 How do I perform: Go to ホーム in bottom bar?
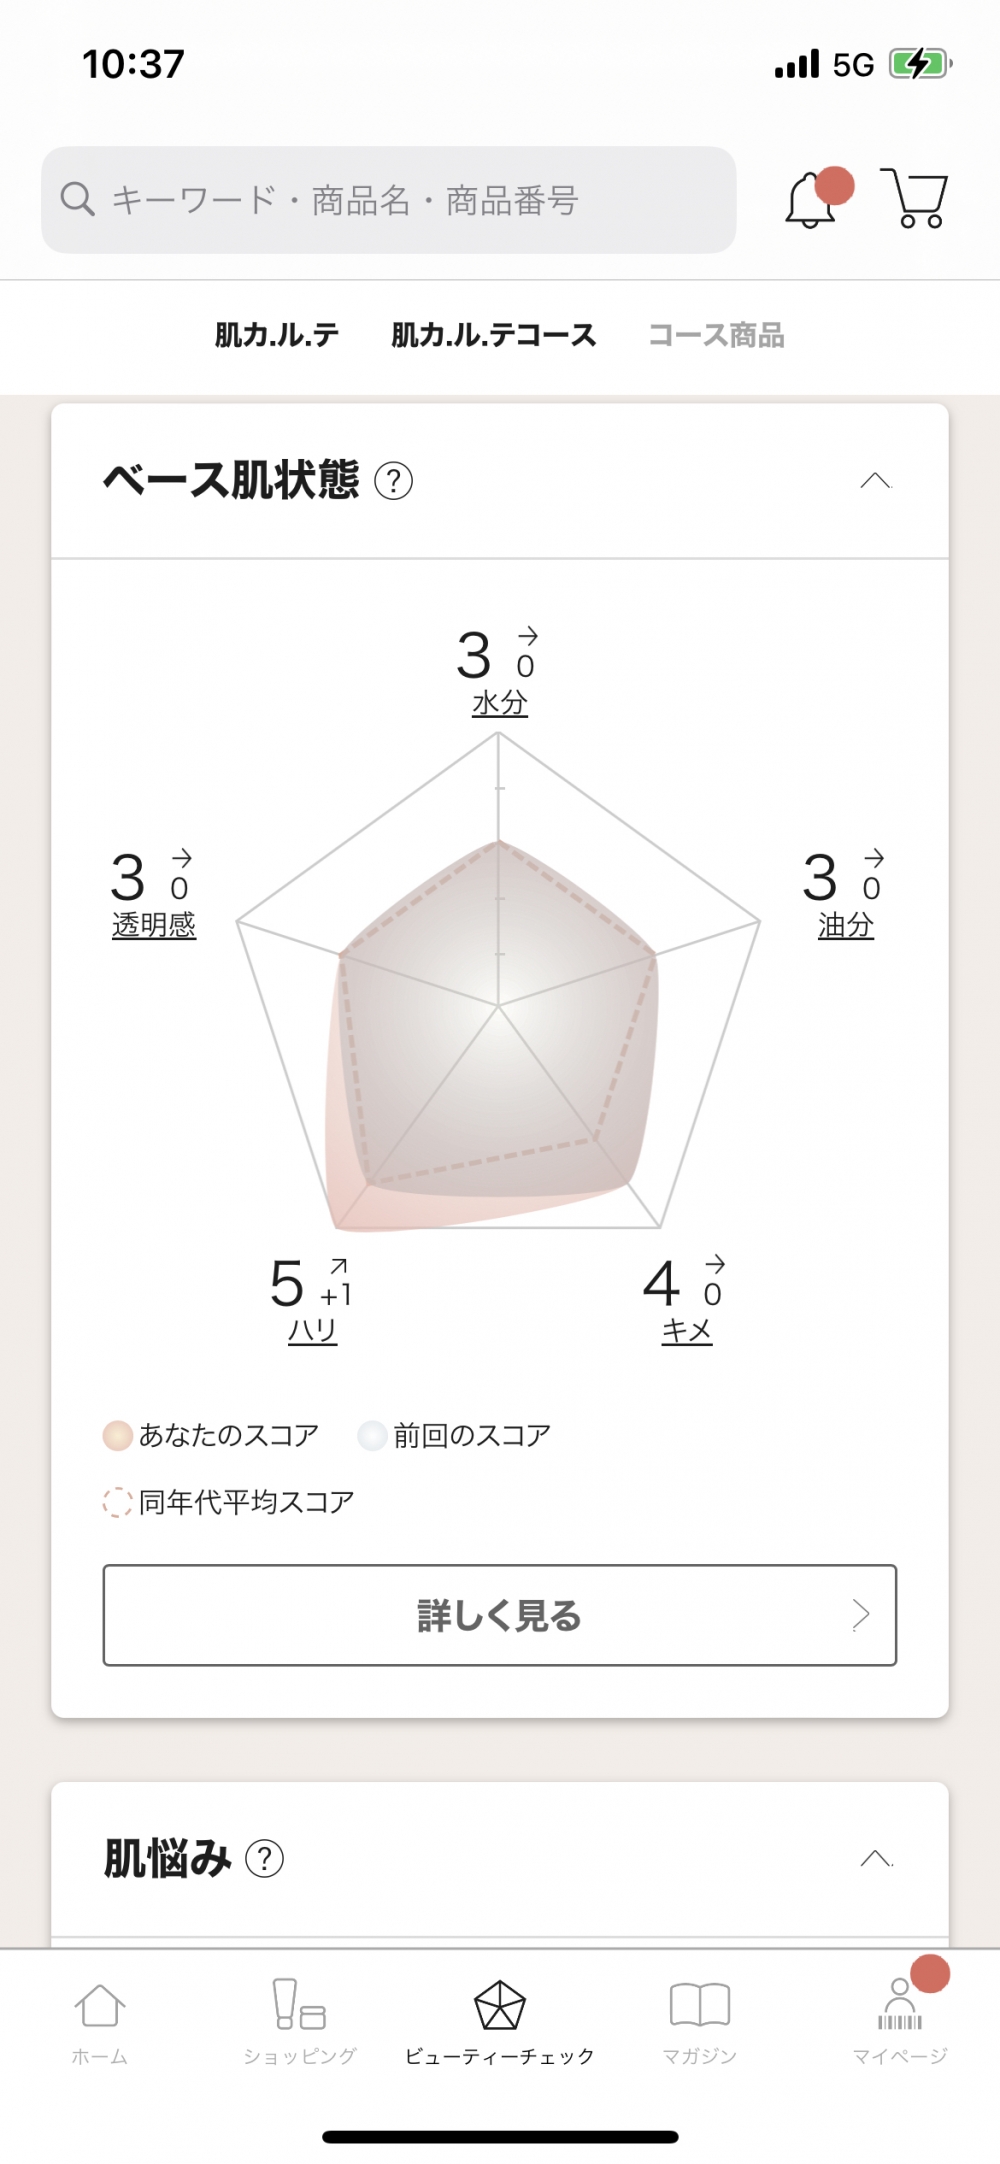coord(99,2022)
